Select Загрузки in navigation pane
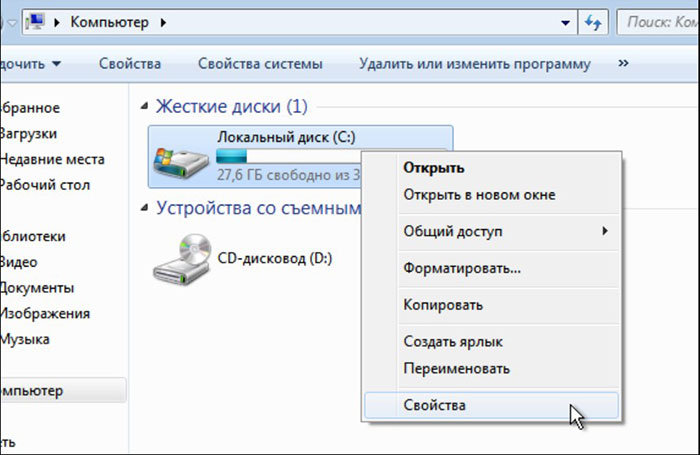Viewport: 700px width, 455px height. tap(29, 134)
